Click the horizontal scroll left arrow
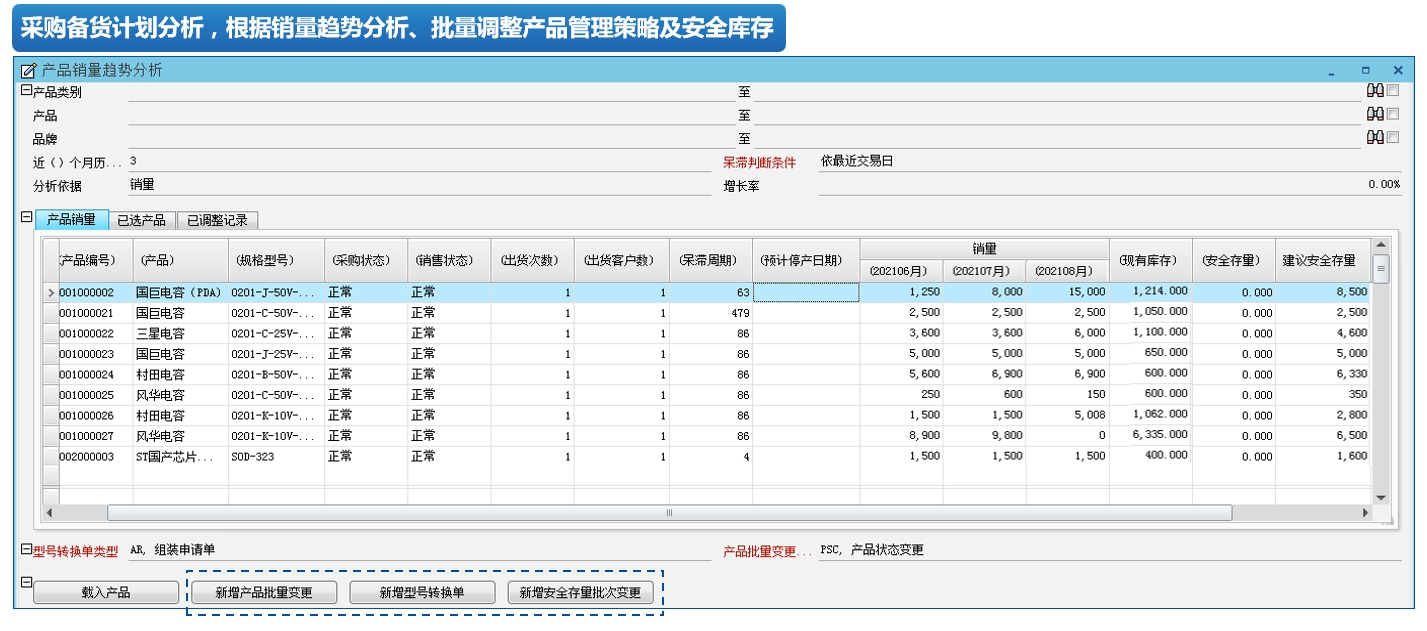 click(50, 513)
